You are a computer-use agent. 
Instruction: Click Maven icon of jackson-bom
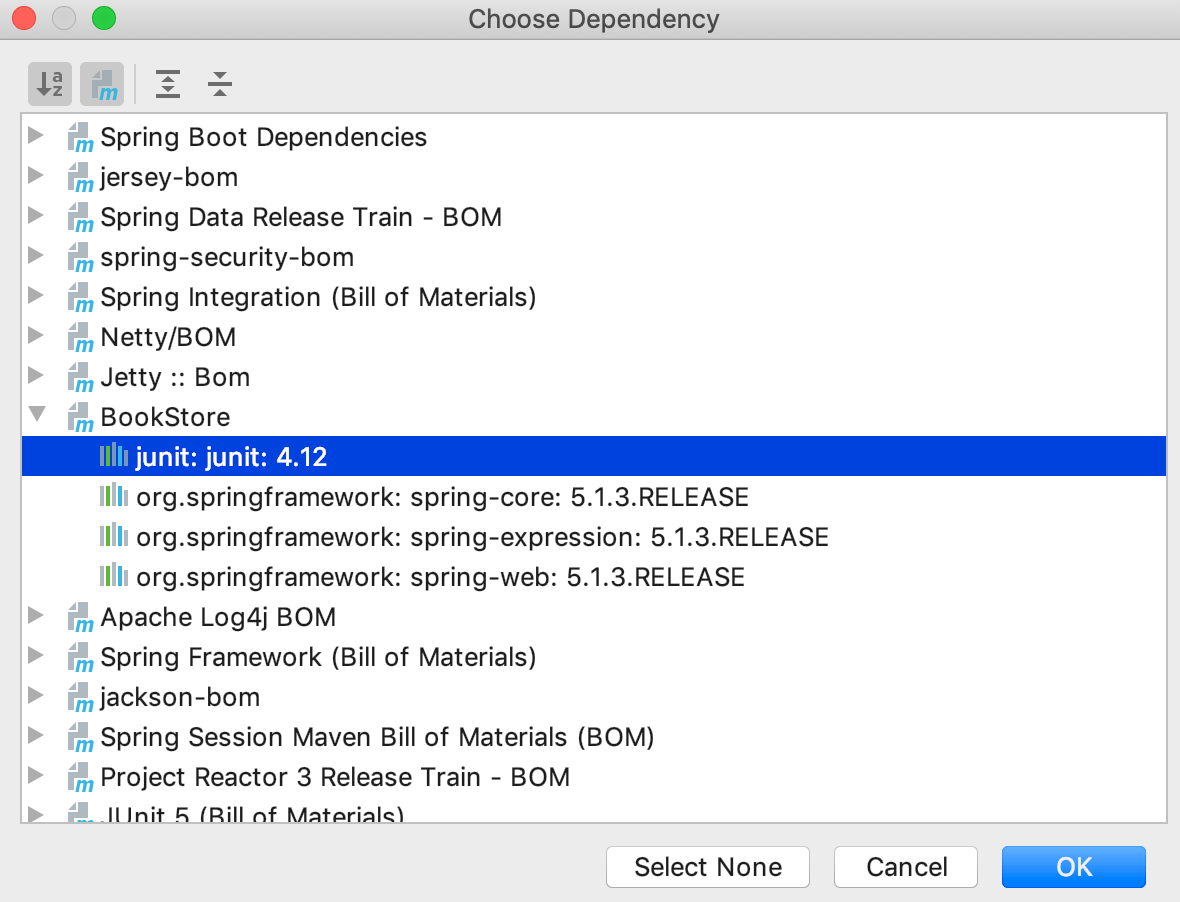pyautogui.click(x=80, y=697)
